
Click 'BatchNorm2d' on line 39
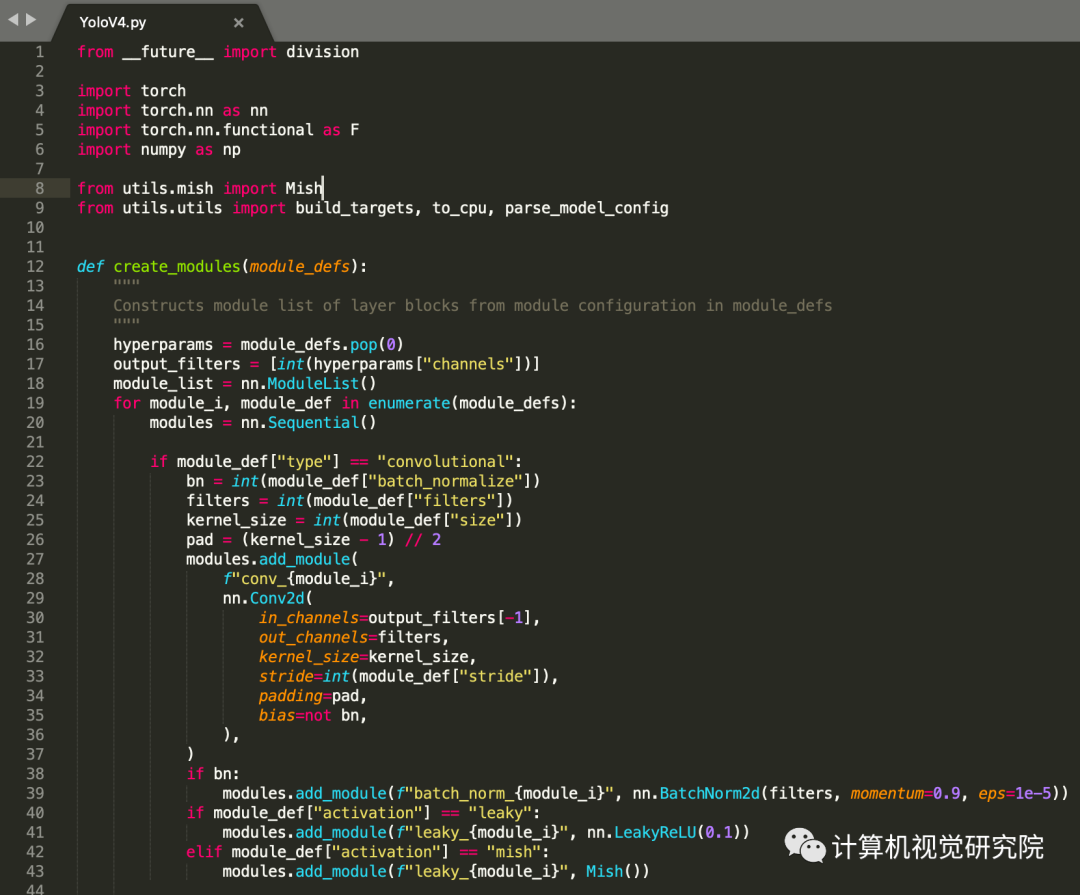click(709, 793)
